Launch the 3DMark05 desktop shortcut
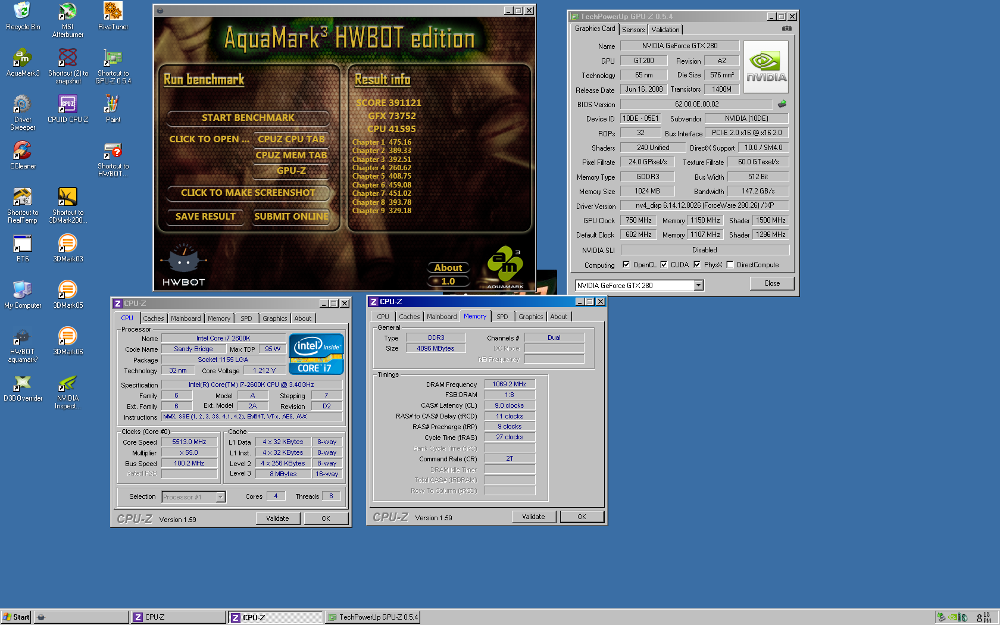 (68, 295)
